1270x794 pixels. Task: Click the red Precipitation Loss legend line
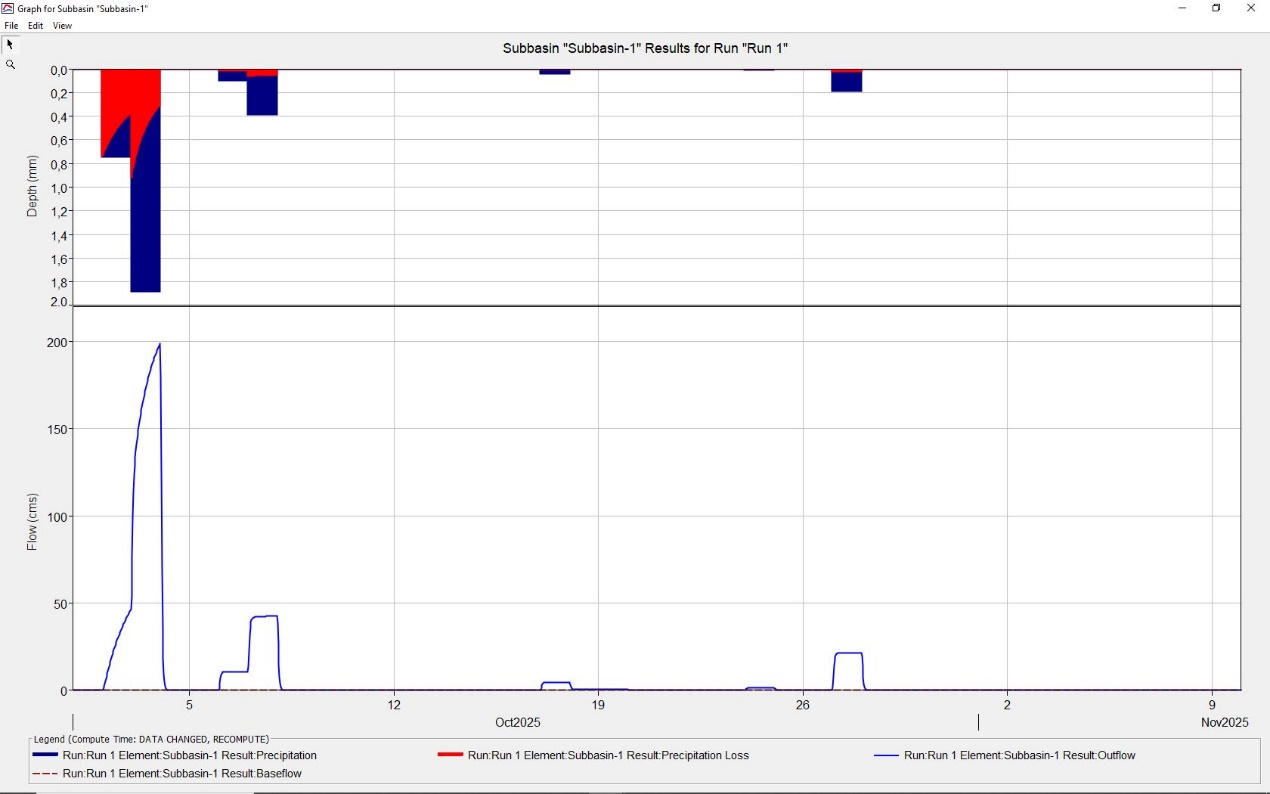[450, 755]
